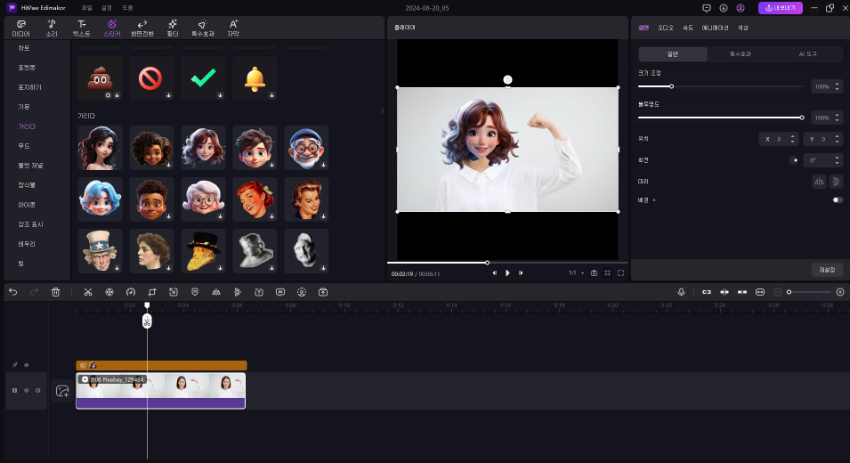Toggle visibility eye on video track

26,390
